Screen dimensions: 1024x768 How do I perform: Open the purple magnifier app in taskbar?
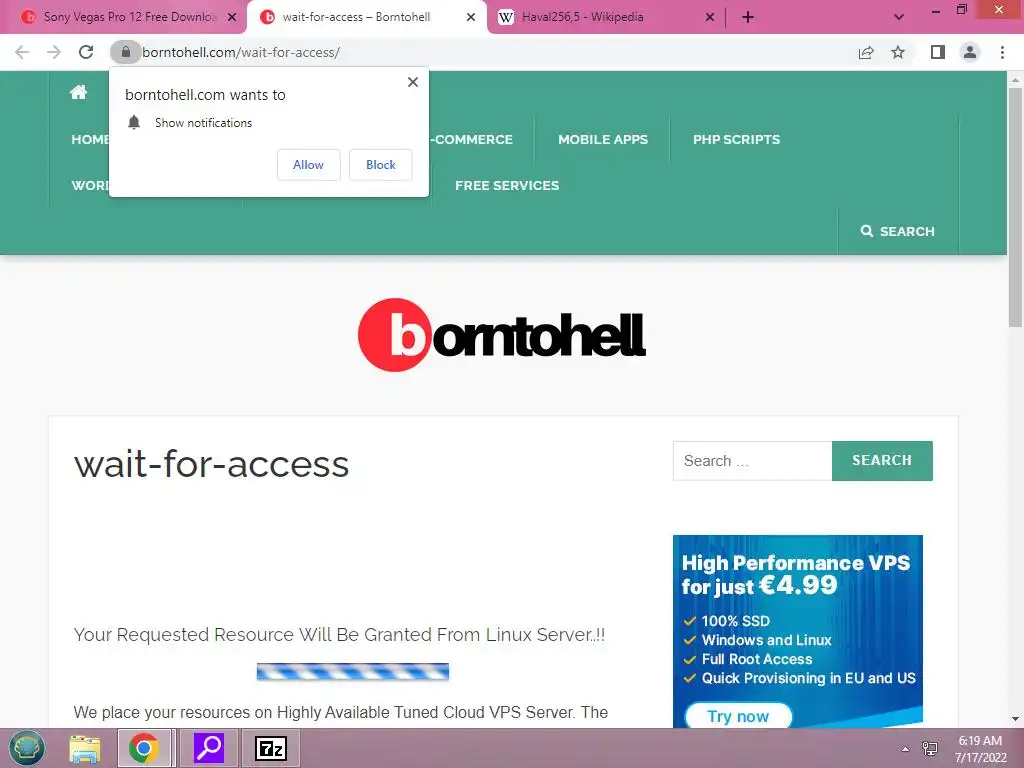[209, 748]
